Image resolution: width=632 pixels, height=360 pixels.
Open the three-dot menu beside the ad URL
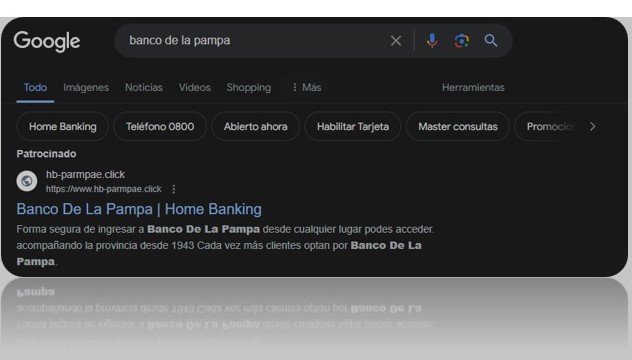click(x=174, y=189)
